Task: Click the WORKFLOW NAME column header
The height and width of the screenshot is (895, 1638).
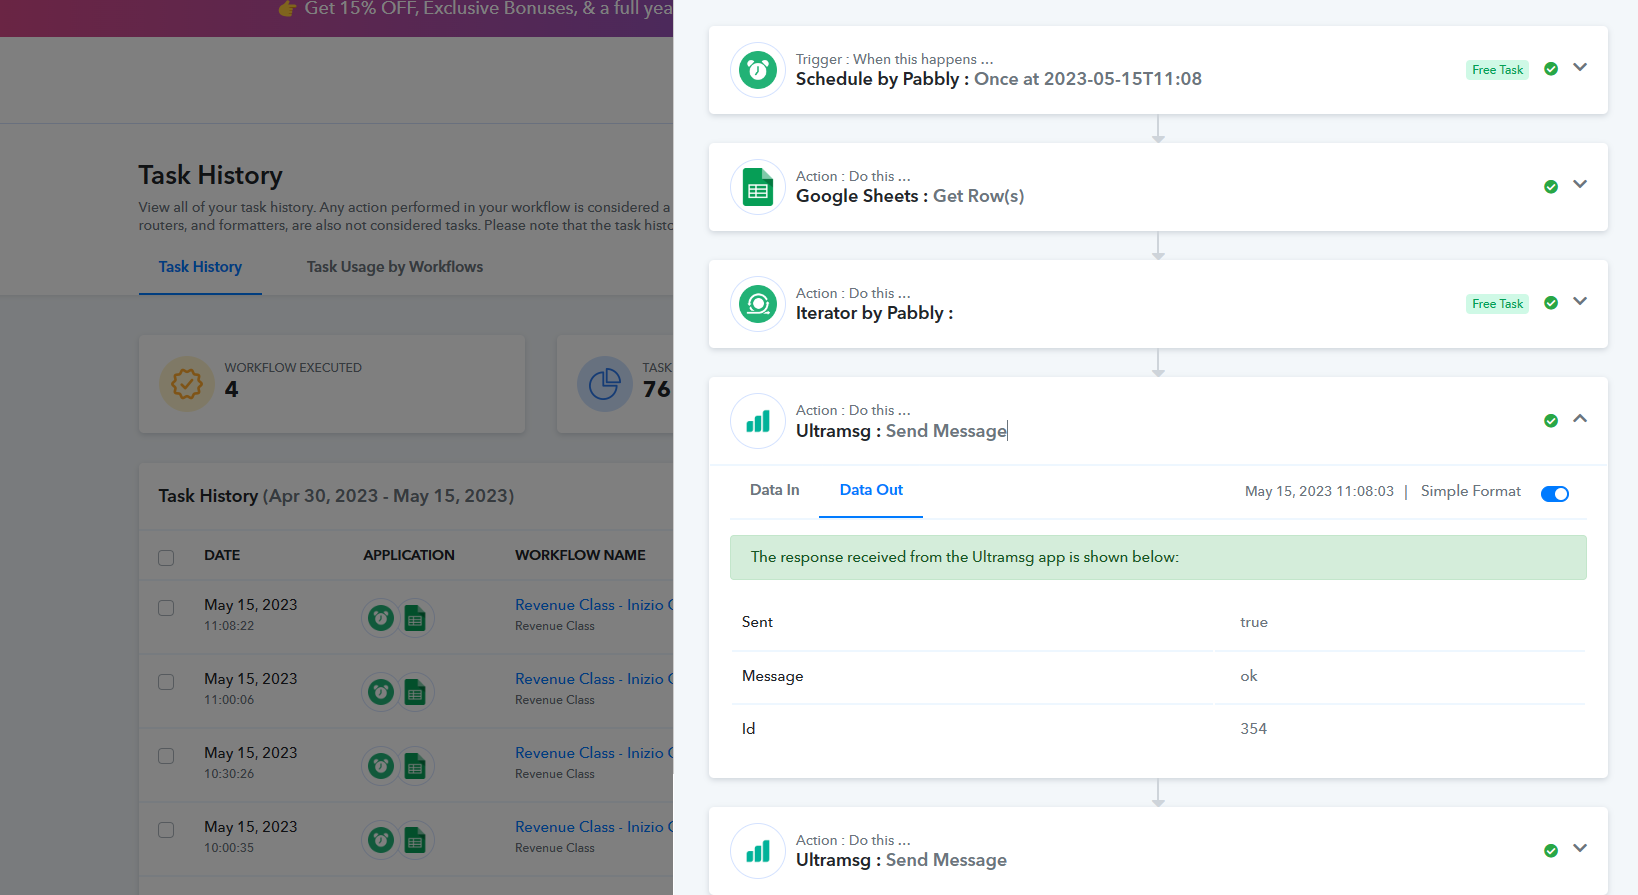Action: pos(580,555)
